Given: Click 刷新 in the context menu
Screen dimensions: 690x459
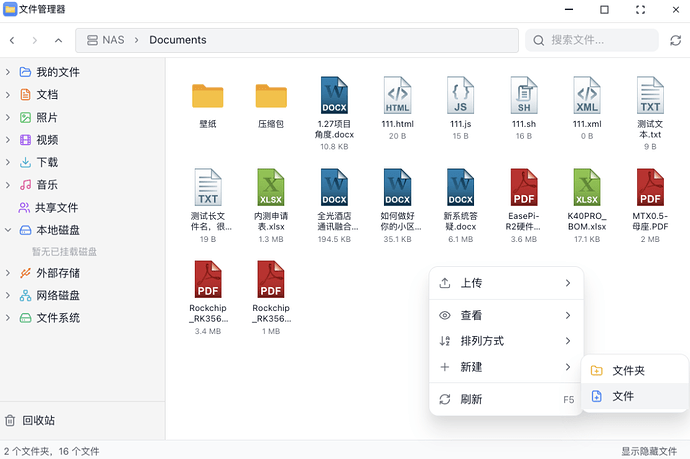Looking at the screenshot, I should point(471,399).
